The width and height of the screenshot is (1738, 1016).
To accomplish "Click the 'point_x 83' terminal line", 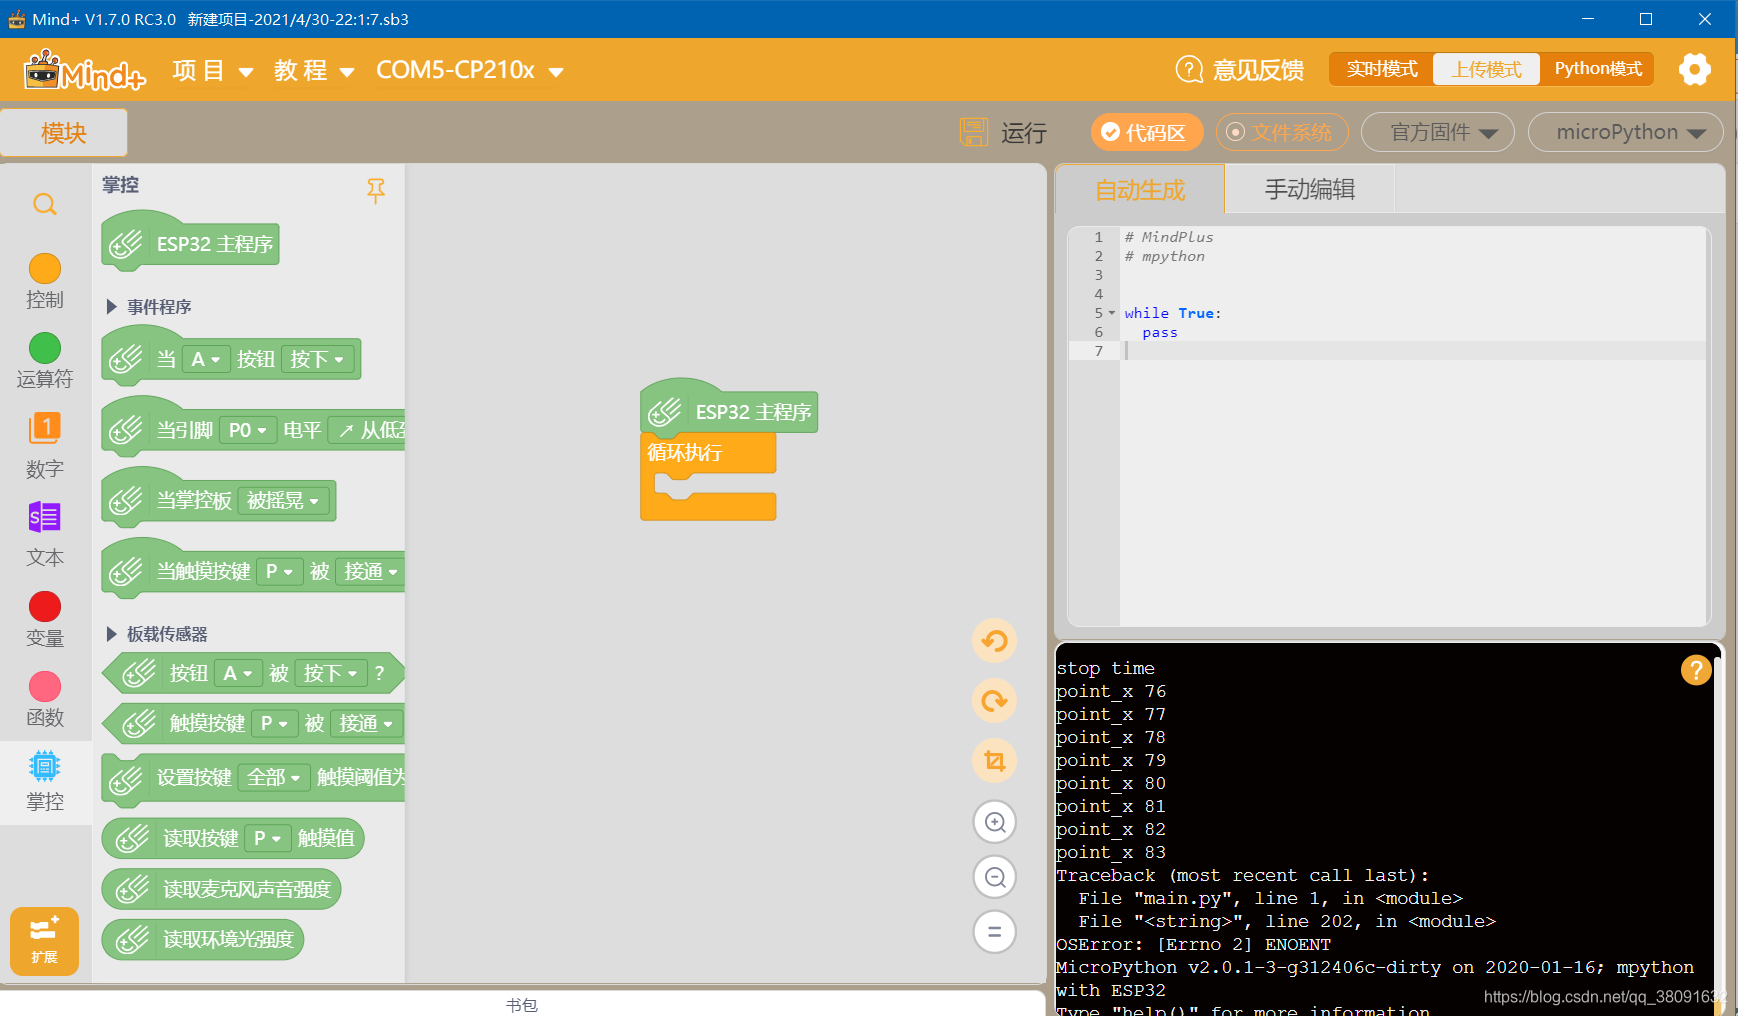I will (1111, 852).
